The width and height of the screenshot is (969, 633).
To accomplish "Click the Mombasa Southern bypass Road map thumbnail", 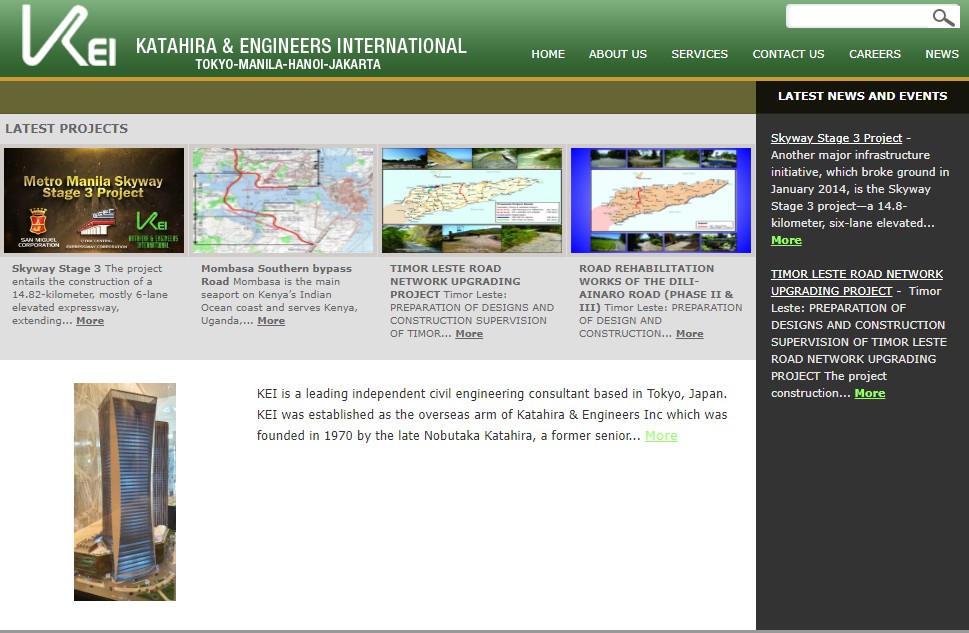I will click(x=282, y=199).
